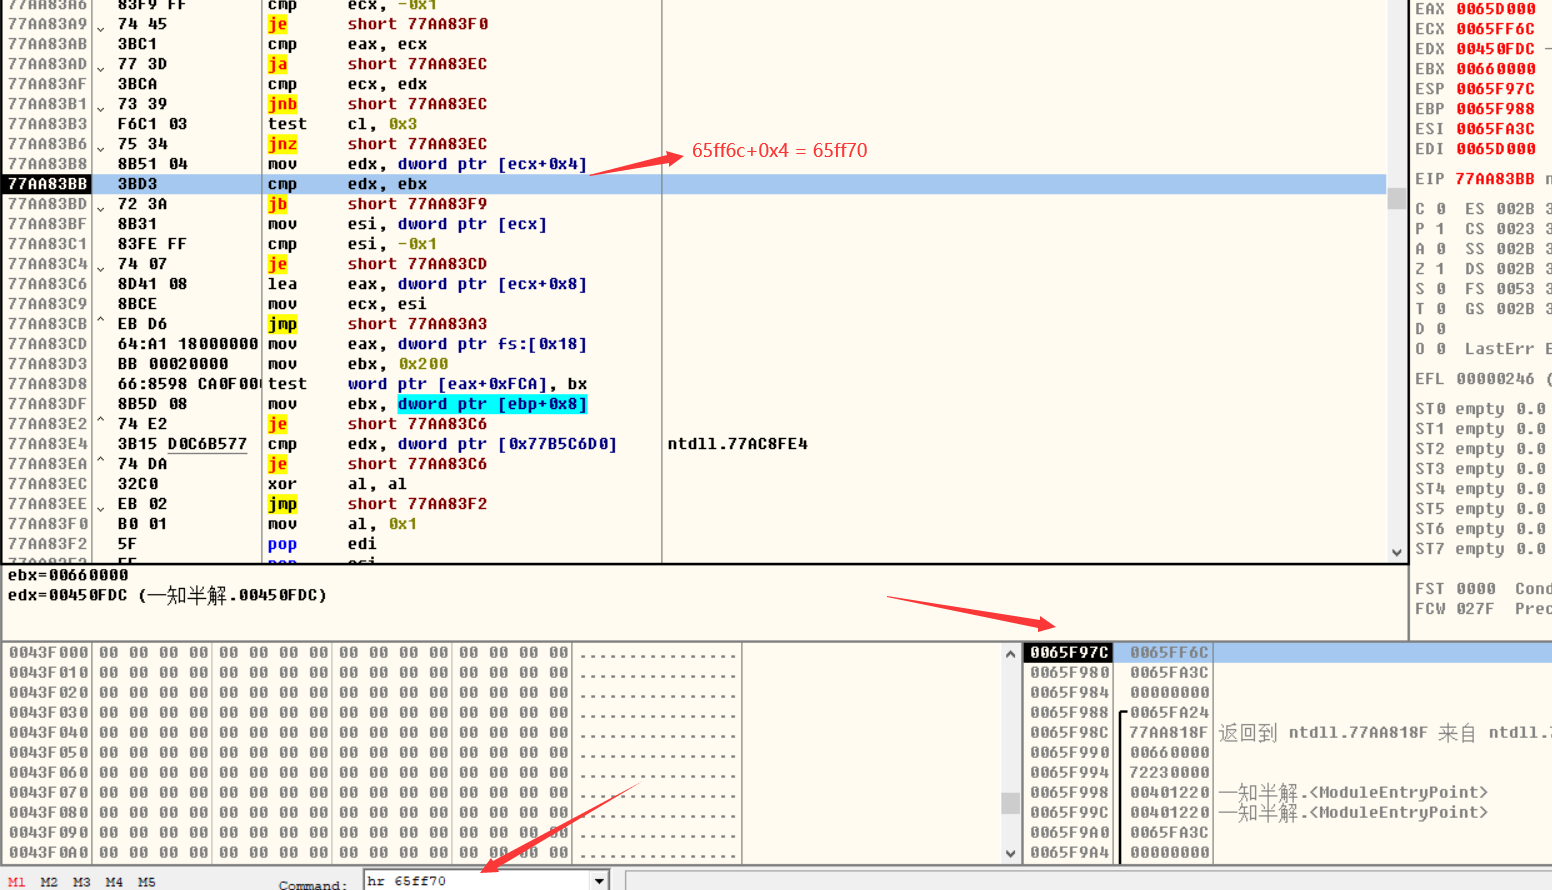Select stack address 0065F998
Image resolution: width=1552 pixels, height=890 pixels.
[1069, 792]
